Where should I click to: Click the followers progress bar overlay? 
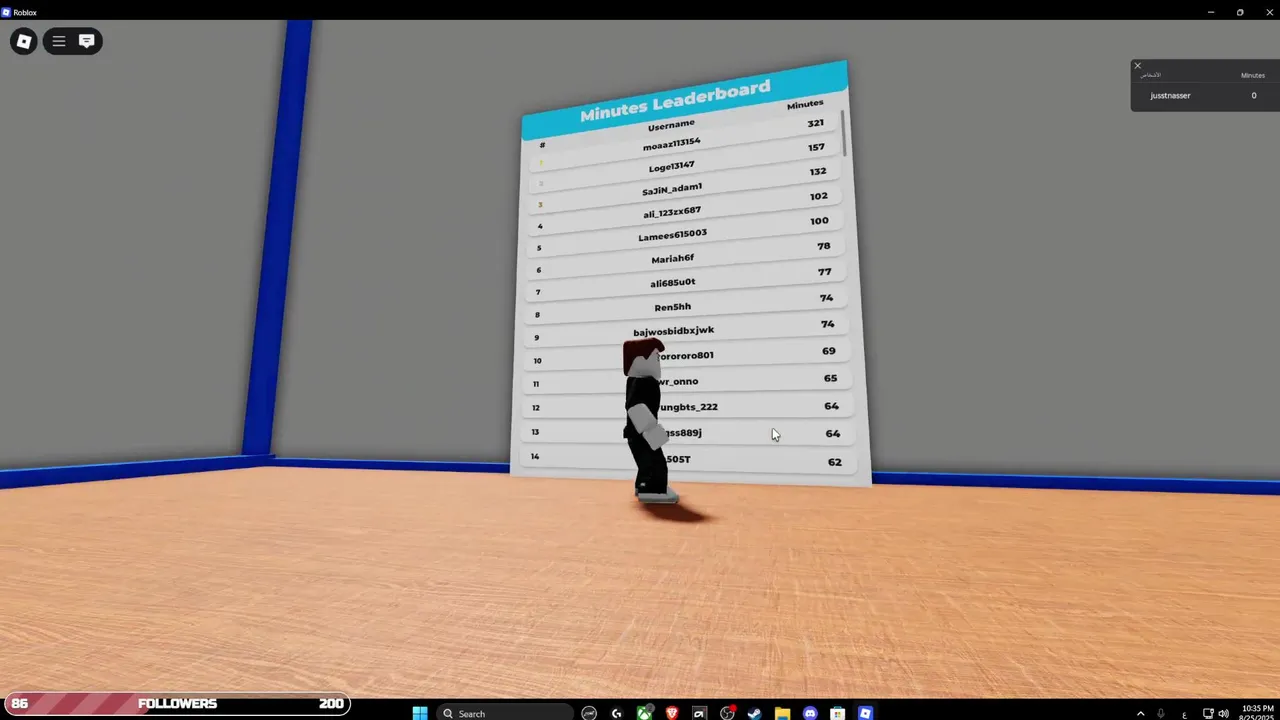pyautogui.click(x=177, y=704)
